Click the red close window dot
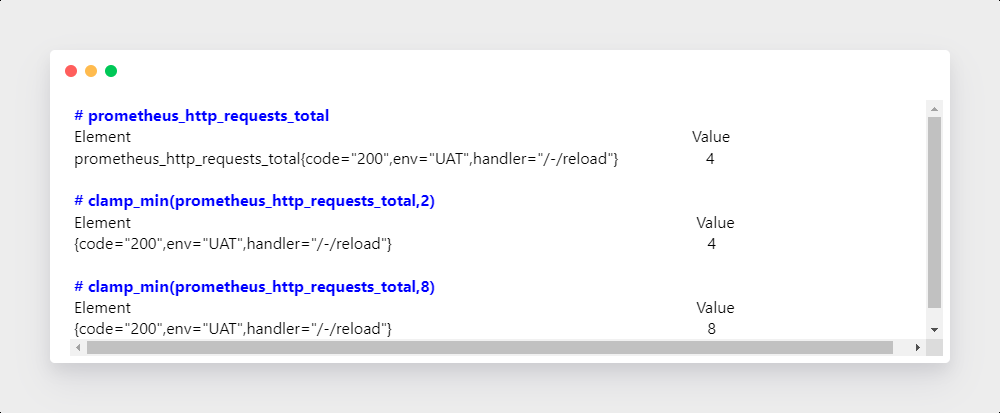The height and width of the screenshot is (413, 1000). click(71, 71)
